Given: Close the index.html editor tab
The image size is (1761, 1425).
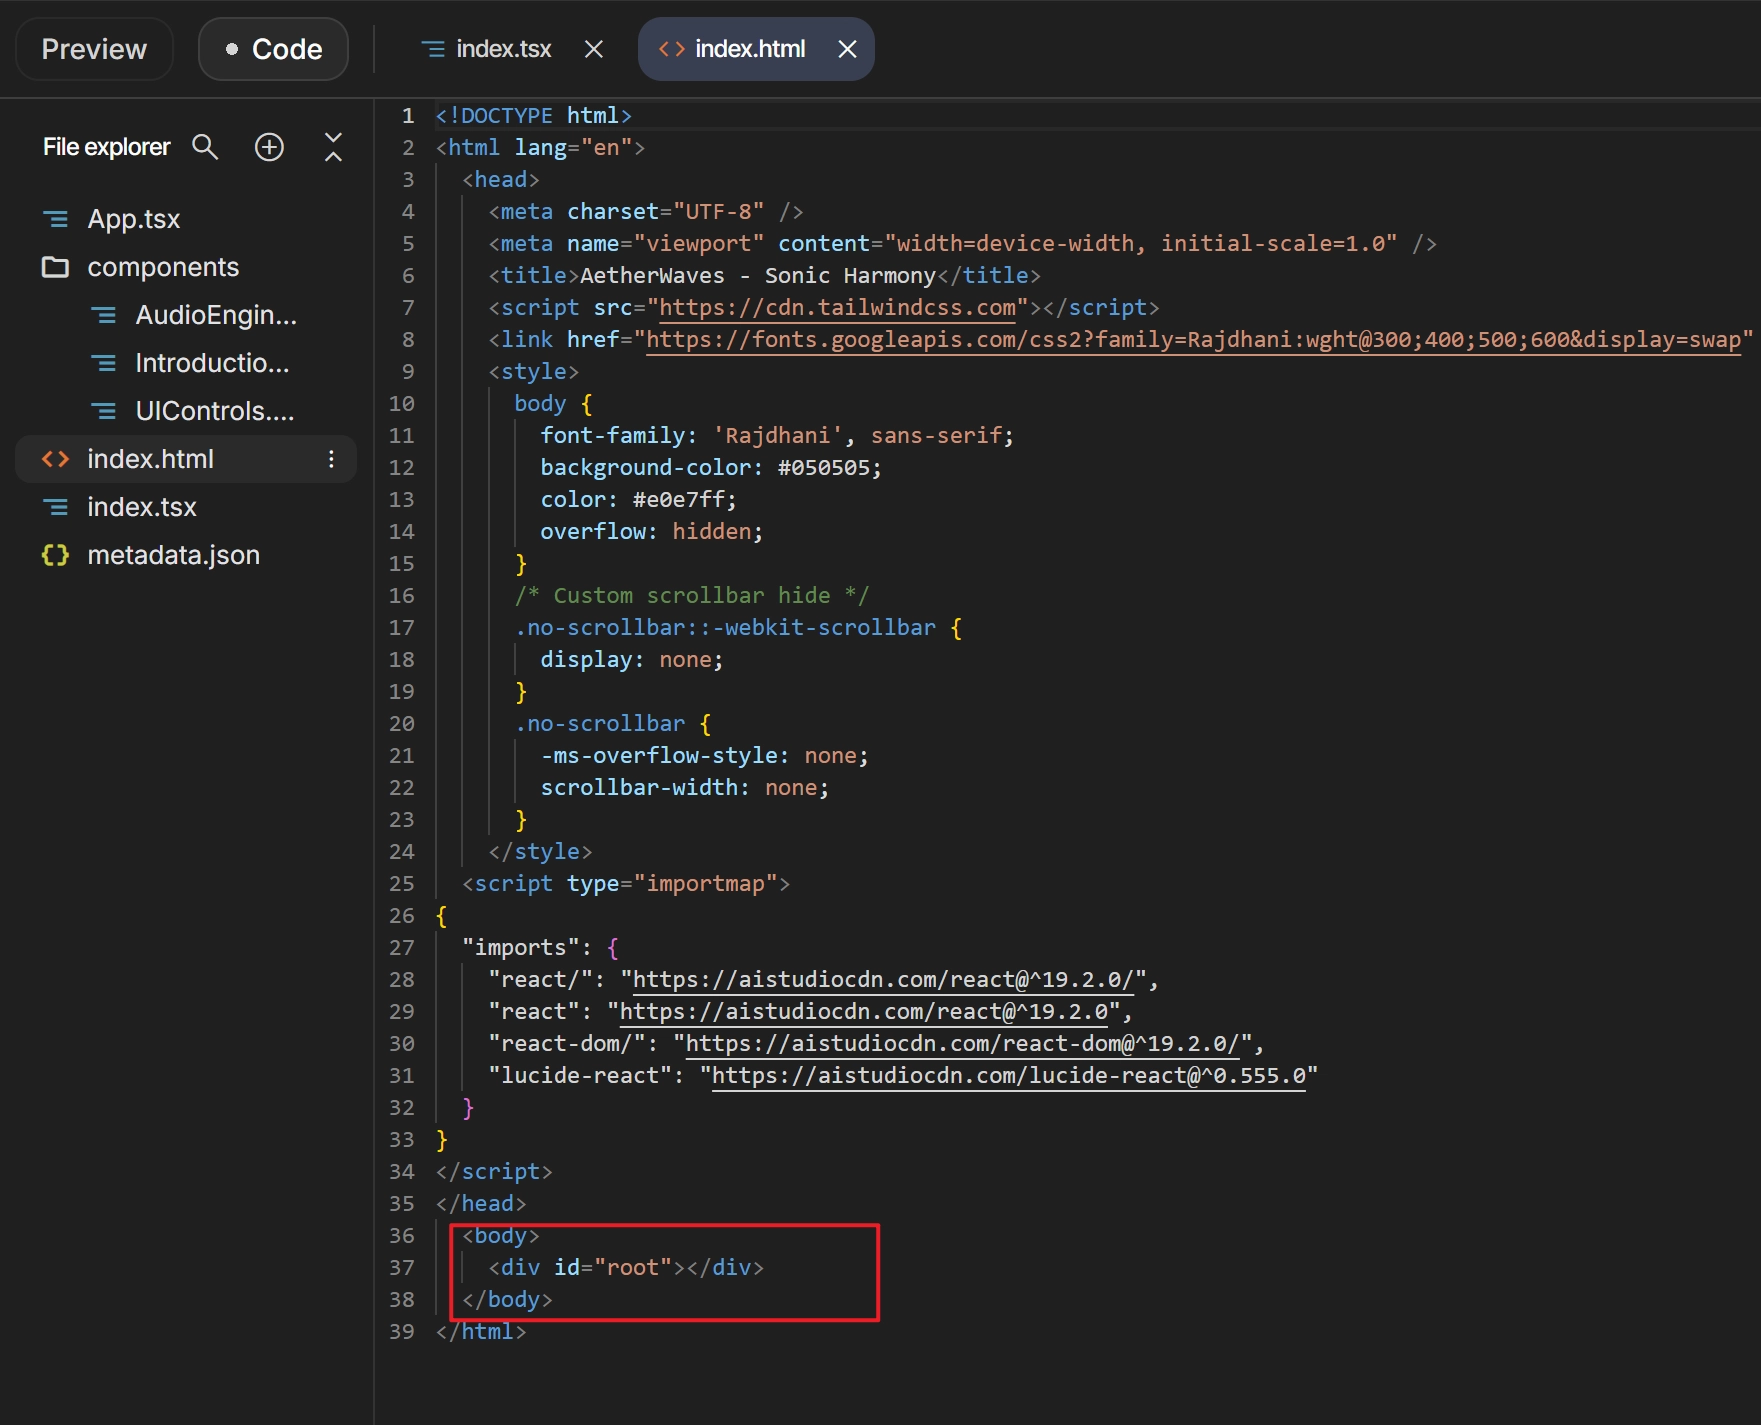Looking at the screenshot, I should (x=847, y=49).
